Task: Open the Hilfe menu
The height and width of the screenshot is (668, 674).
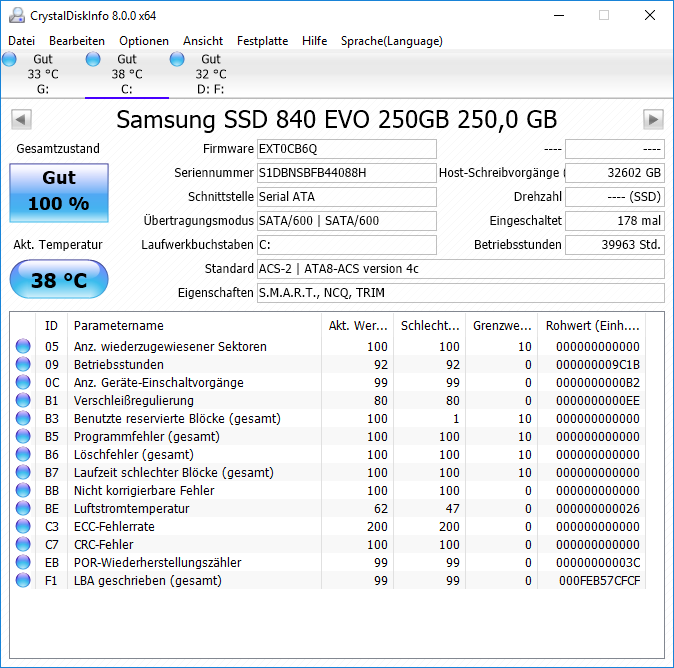Action: point(315,41)
